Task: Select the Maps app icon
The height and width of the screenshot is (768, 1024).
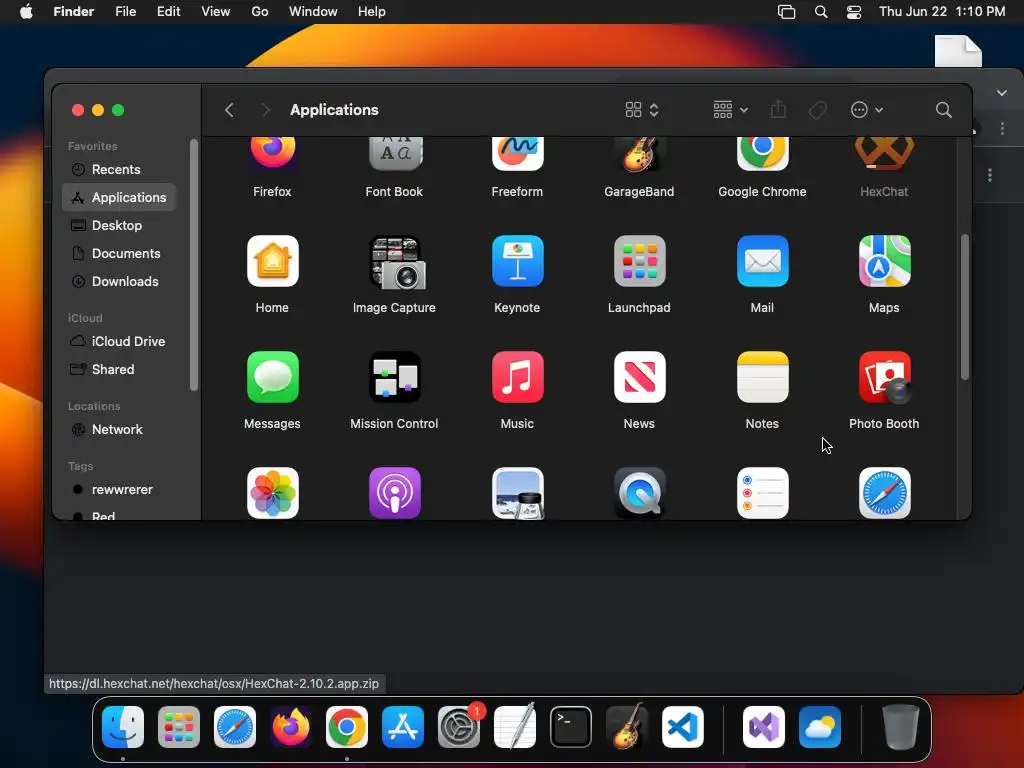Action: coord(884,261)
